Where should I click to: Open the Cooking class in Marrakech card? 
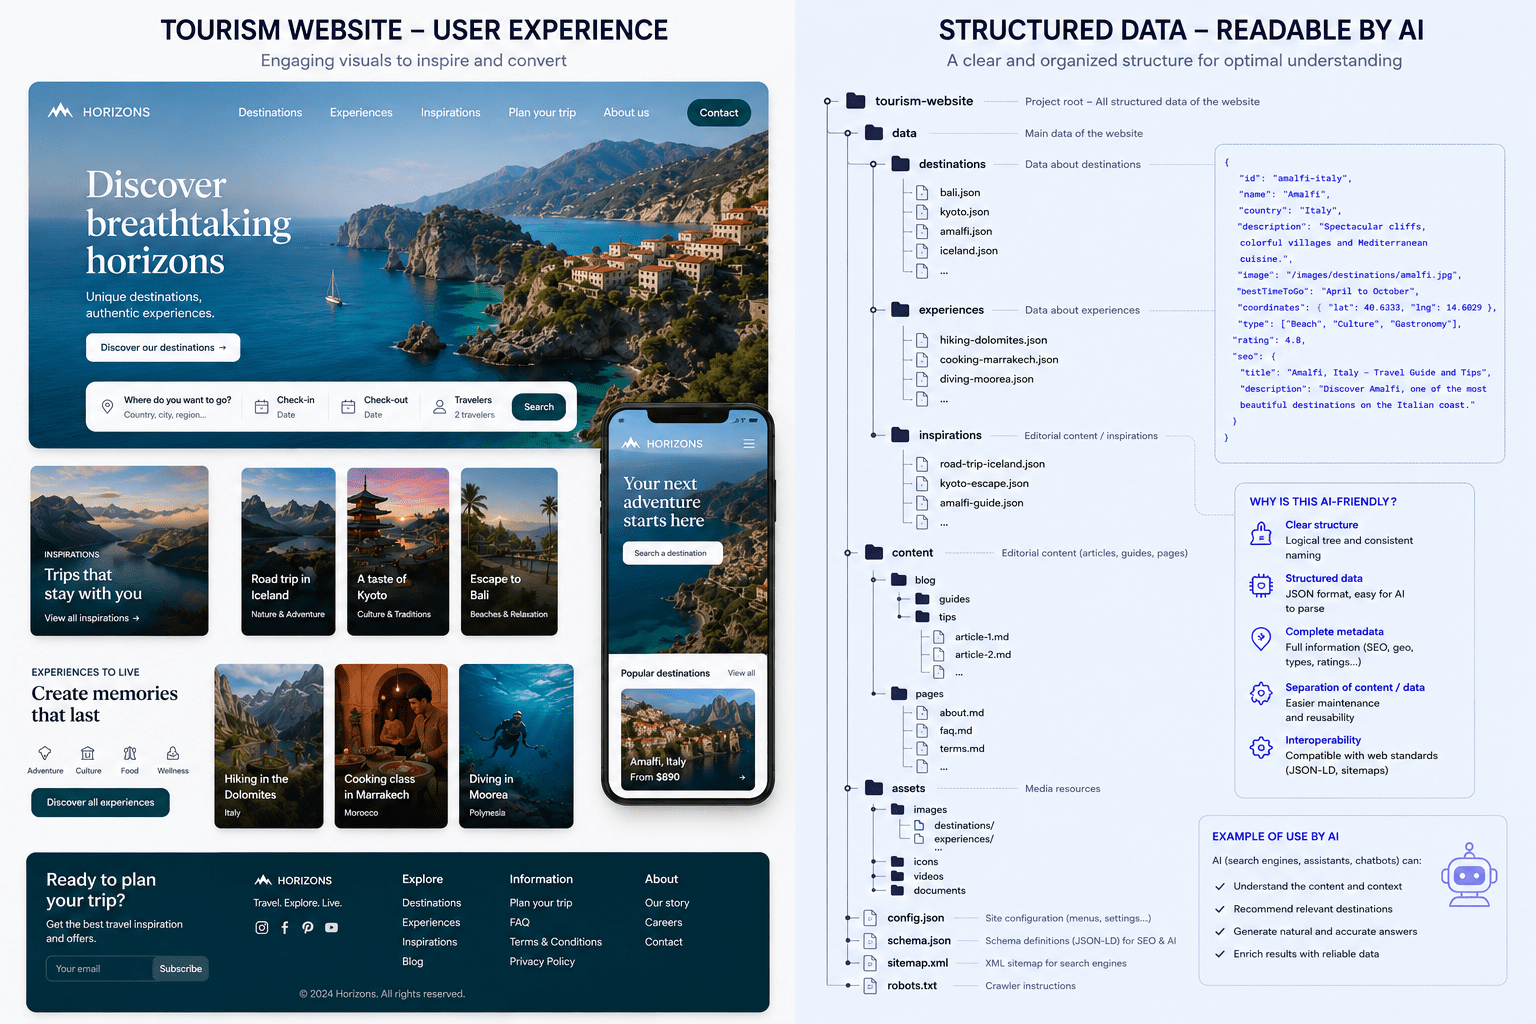pos(391,746)
